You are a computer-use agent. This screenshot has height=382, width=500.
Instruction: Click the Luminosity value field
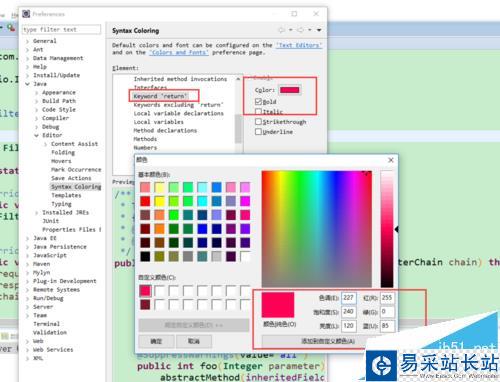click(349, 326)
